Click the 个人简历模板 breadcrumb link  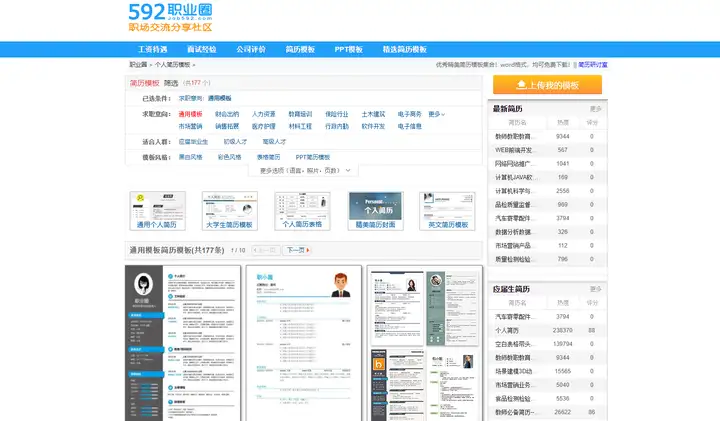tap(172, 65)
